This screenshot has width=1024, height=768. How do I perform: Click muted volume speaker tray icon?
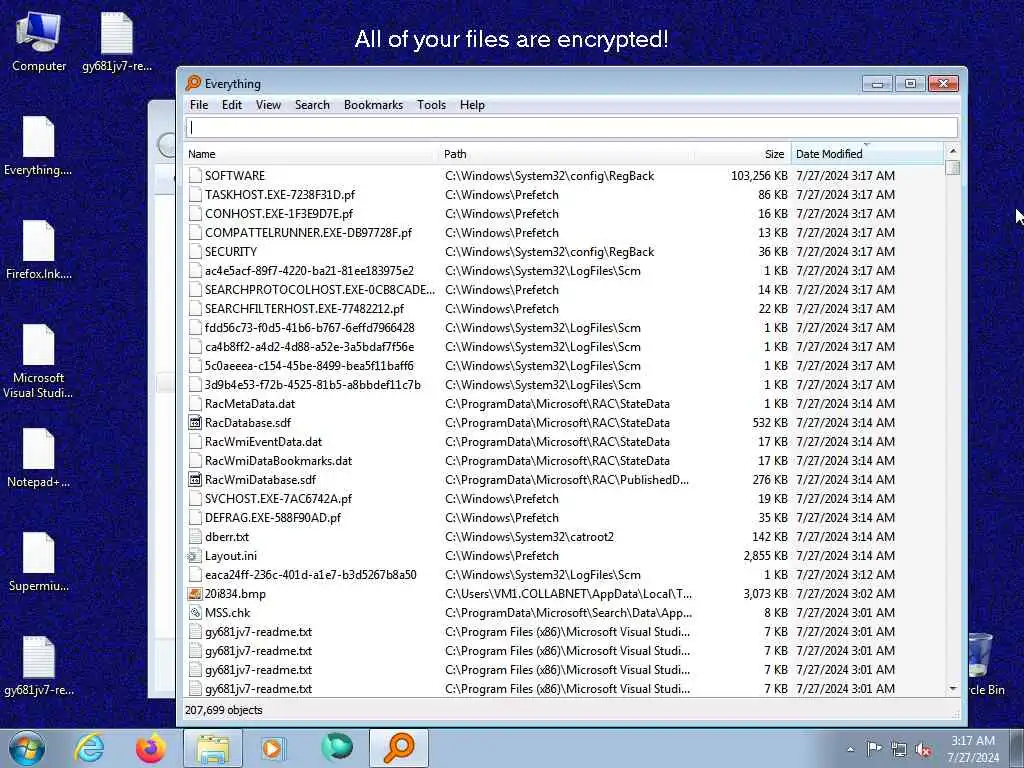(x=923, y=750)
